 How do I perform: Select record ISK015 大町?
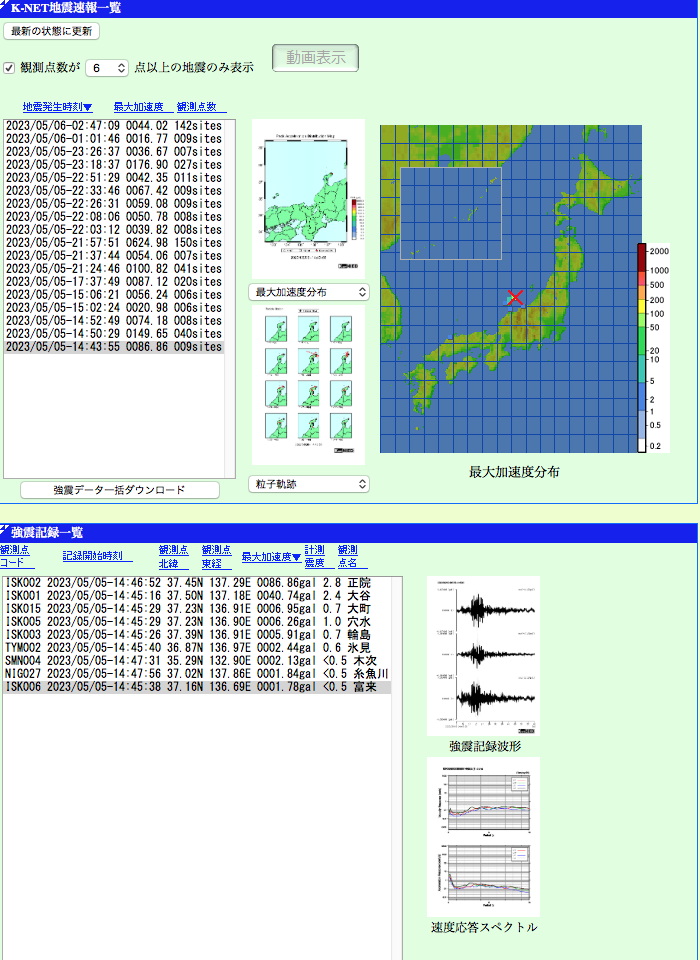(x=197, y=609)
